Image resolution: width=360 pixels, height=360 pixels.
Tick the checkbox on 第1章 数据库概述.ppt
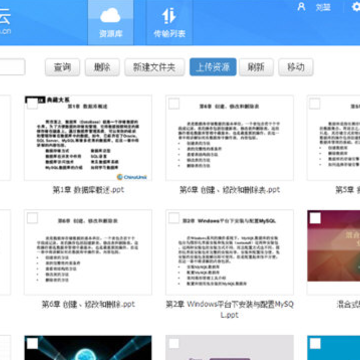[x=32, y=104]
